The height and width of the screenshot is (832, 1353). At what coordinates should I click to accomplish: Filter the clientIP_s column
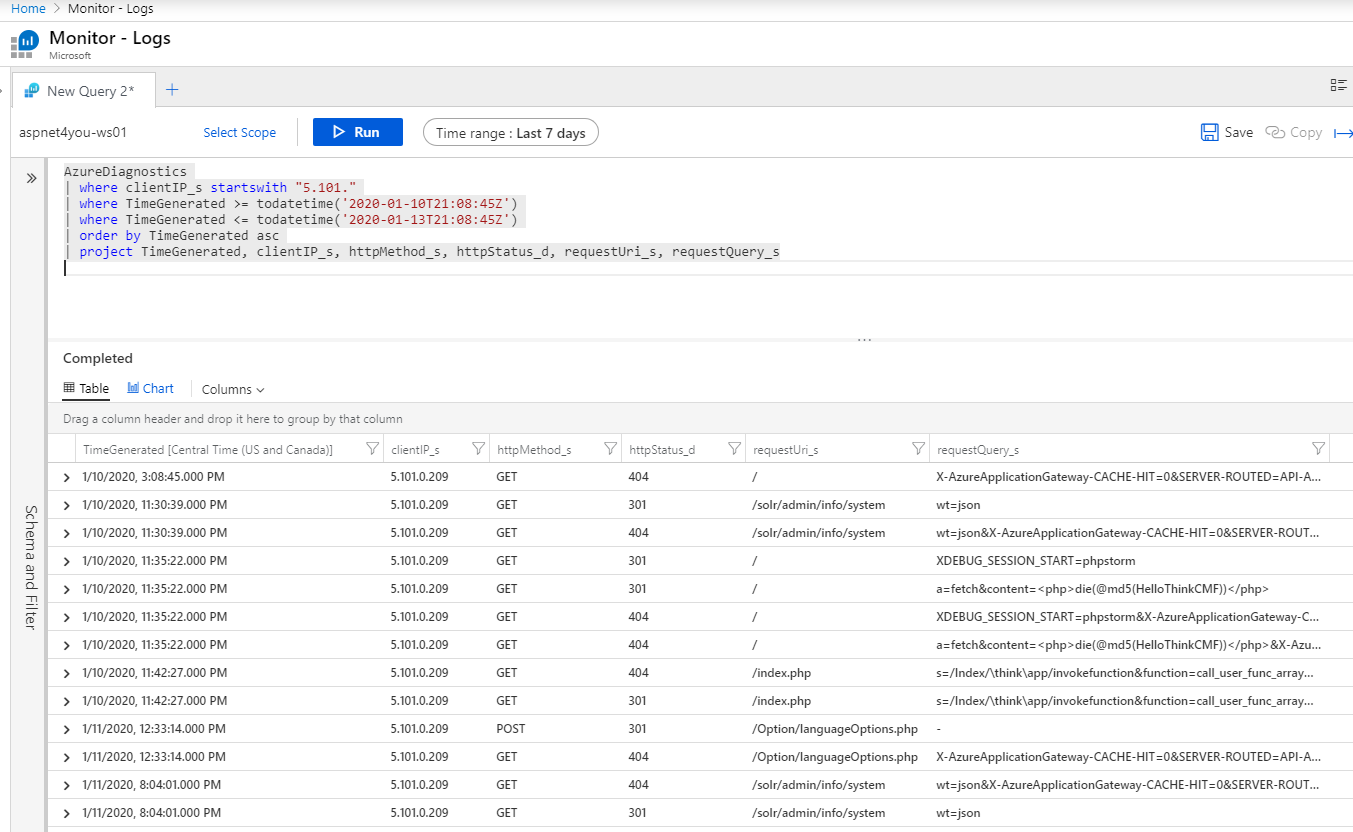point(478,449)
